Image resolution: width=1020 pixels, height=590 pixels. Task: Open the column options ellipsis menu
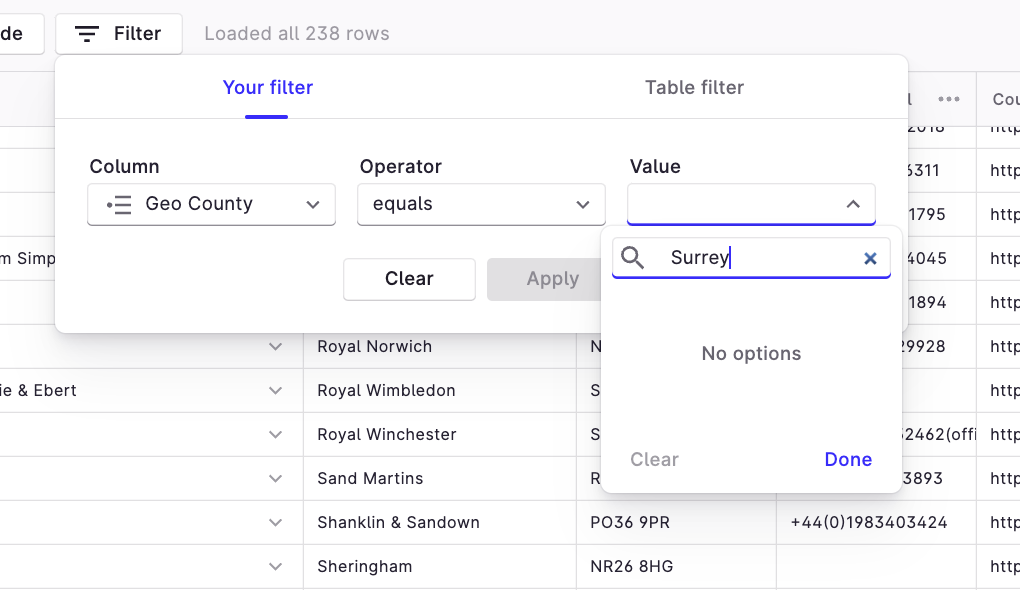pyautogui.click(x=949, y=99)
